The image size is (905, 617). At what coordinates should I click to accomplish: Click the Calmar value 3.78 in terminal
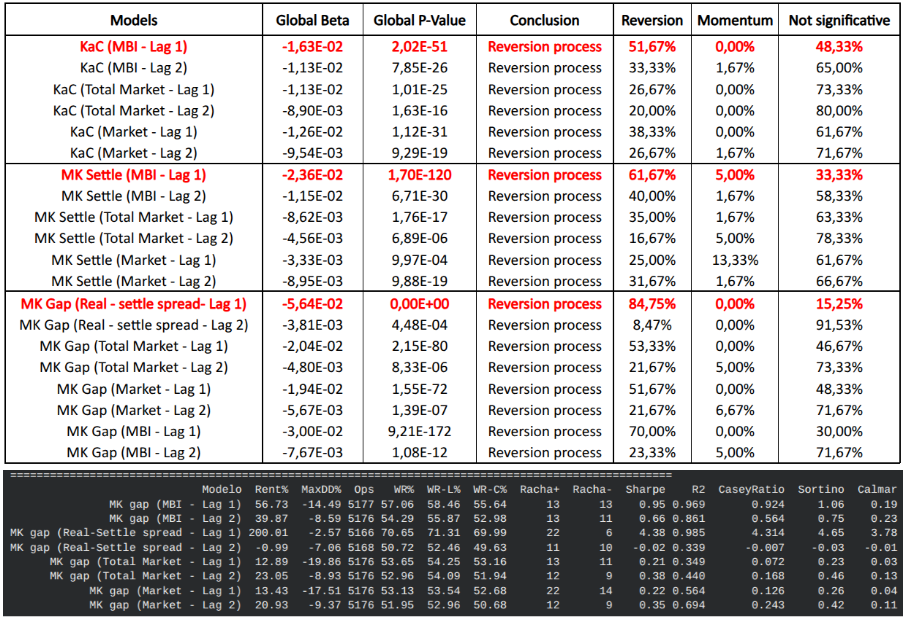click(884, 533)
